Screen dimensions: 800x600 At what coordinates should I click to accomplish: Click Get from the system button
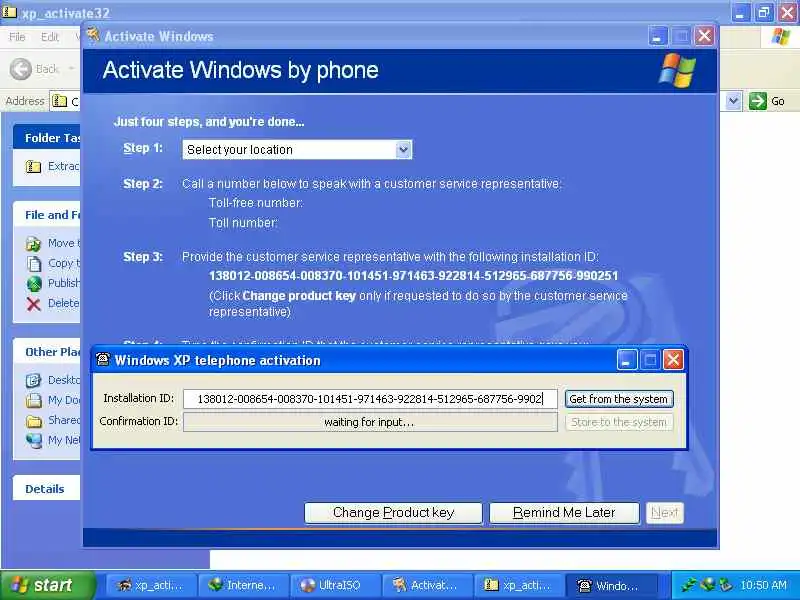tap(618, 399)
